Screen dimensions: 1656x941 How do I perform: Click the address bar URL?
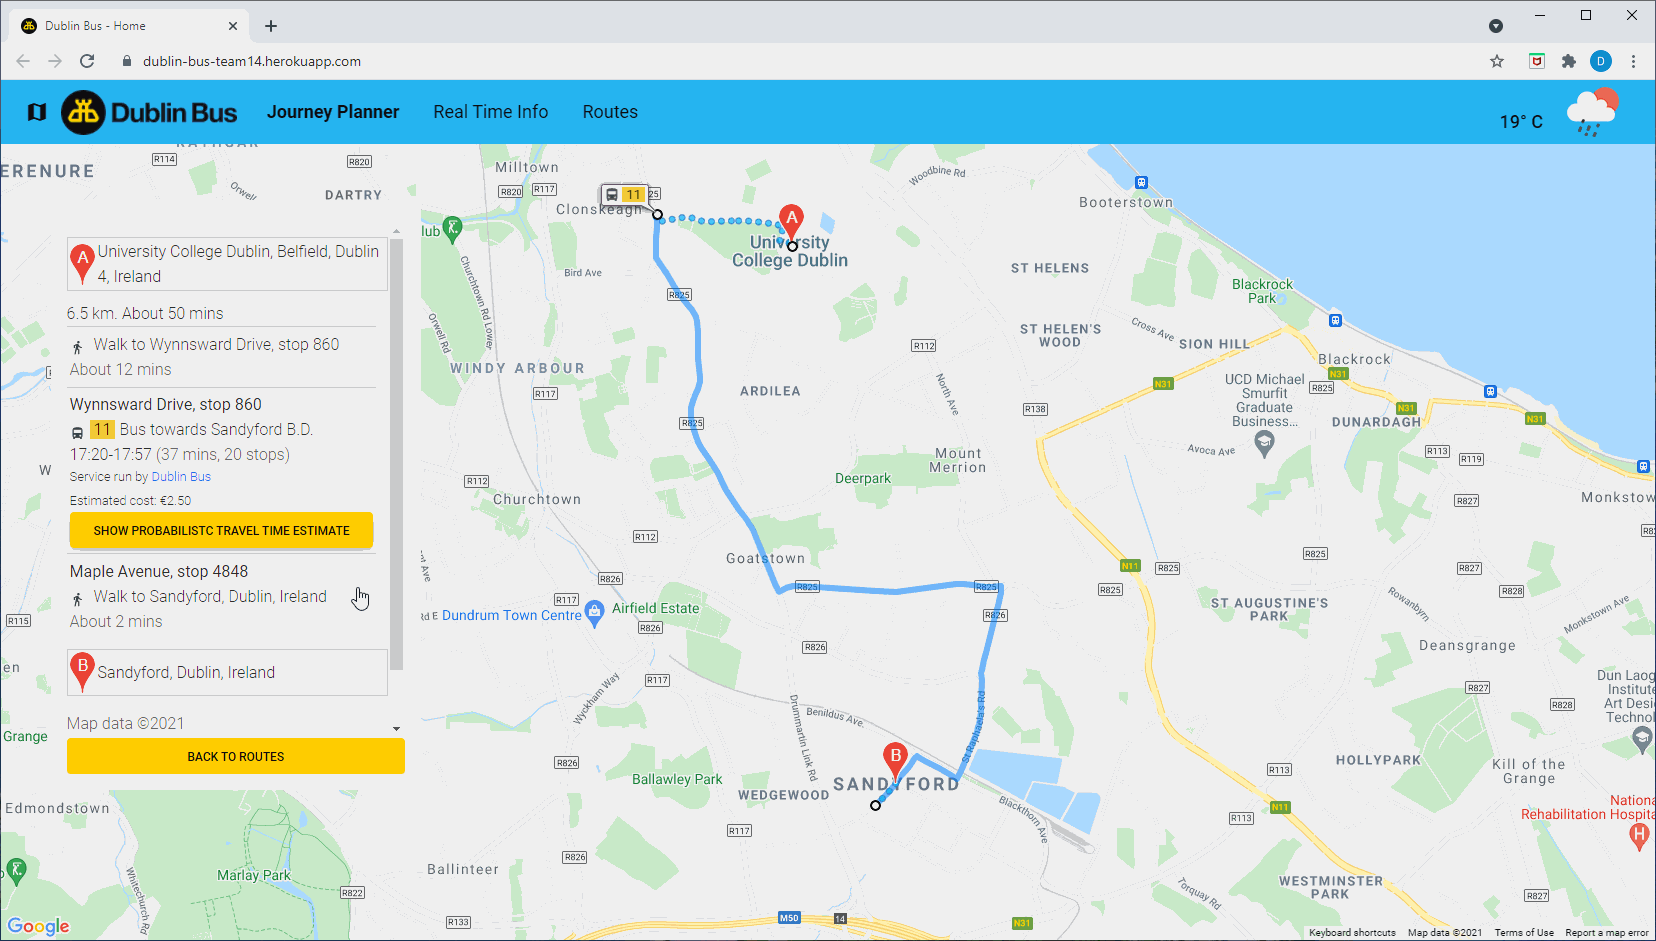tap(252, 61)
